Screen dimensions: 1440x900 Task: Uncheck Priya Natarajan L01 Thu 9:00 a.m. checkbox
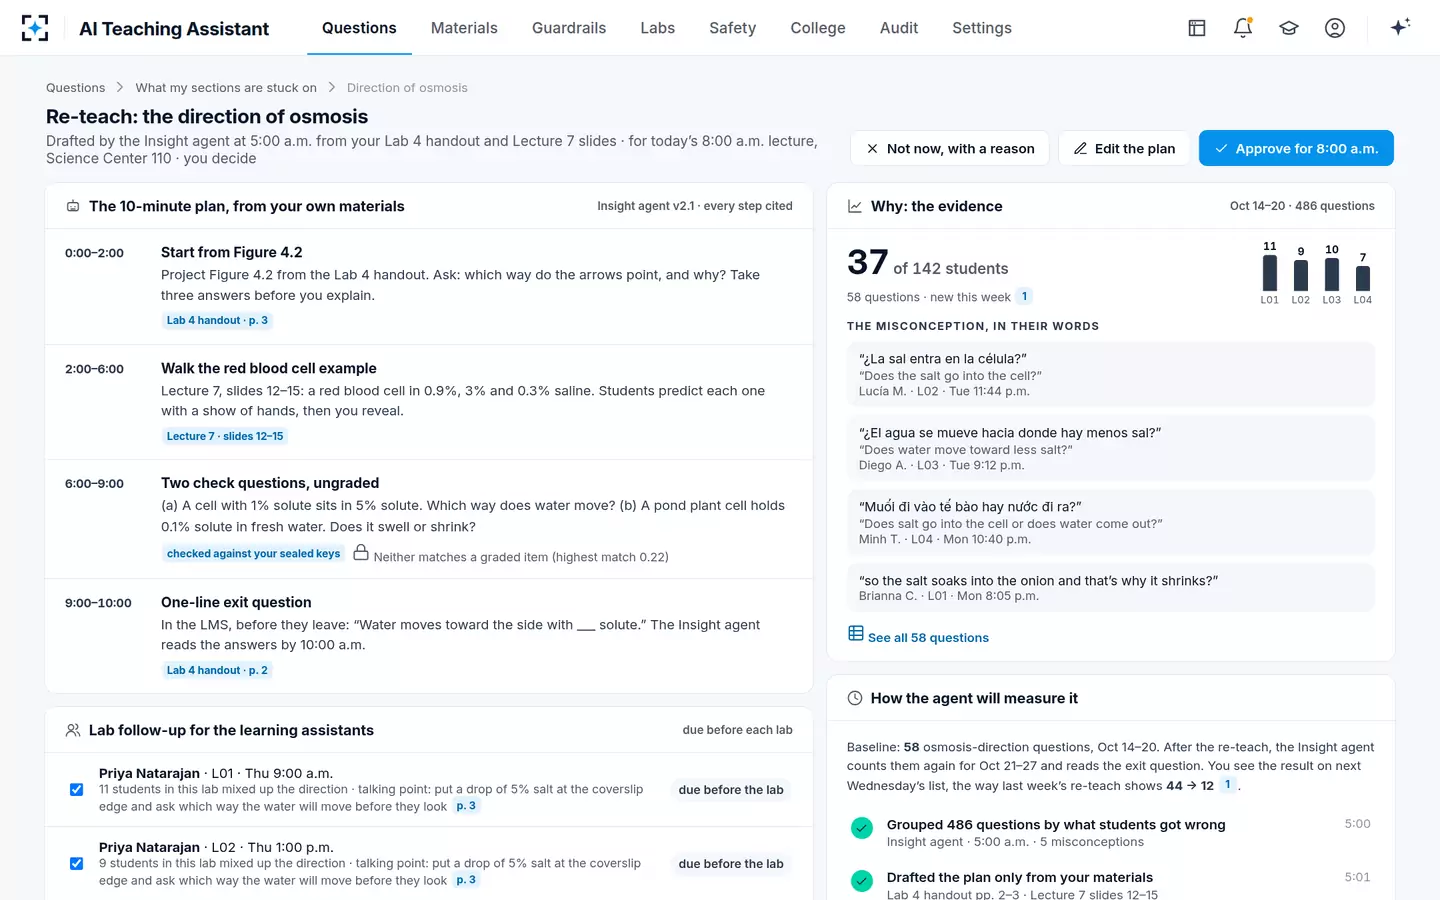click(76, 790)
